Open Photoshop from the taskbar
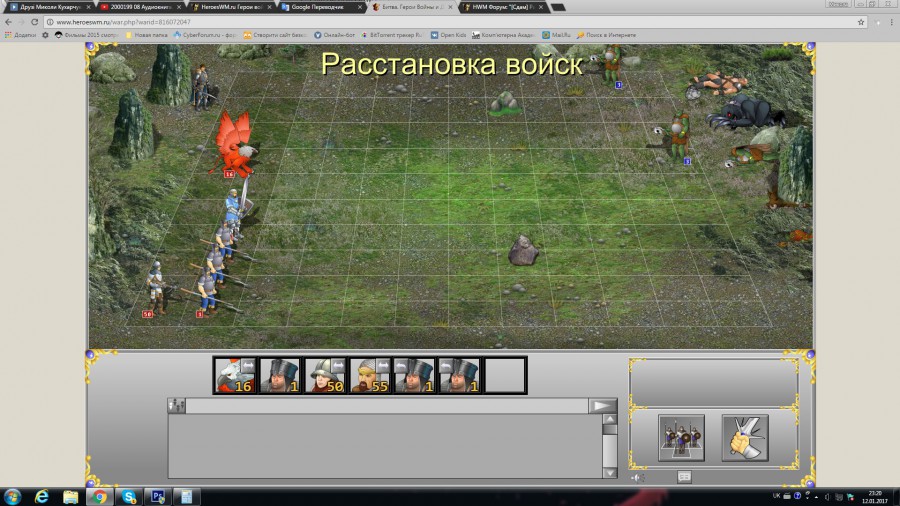900x506 pixels. coord(158,497)
